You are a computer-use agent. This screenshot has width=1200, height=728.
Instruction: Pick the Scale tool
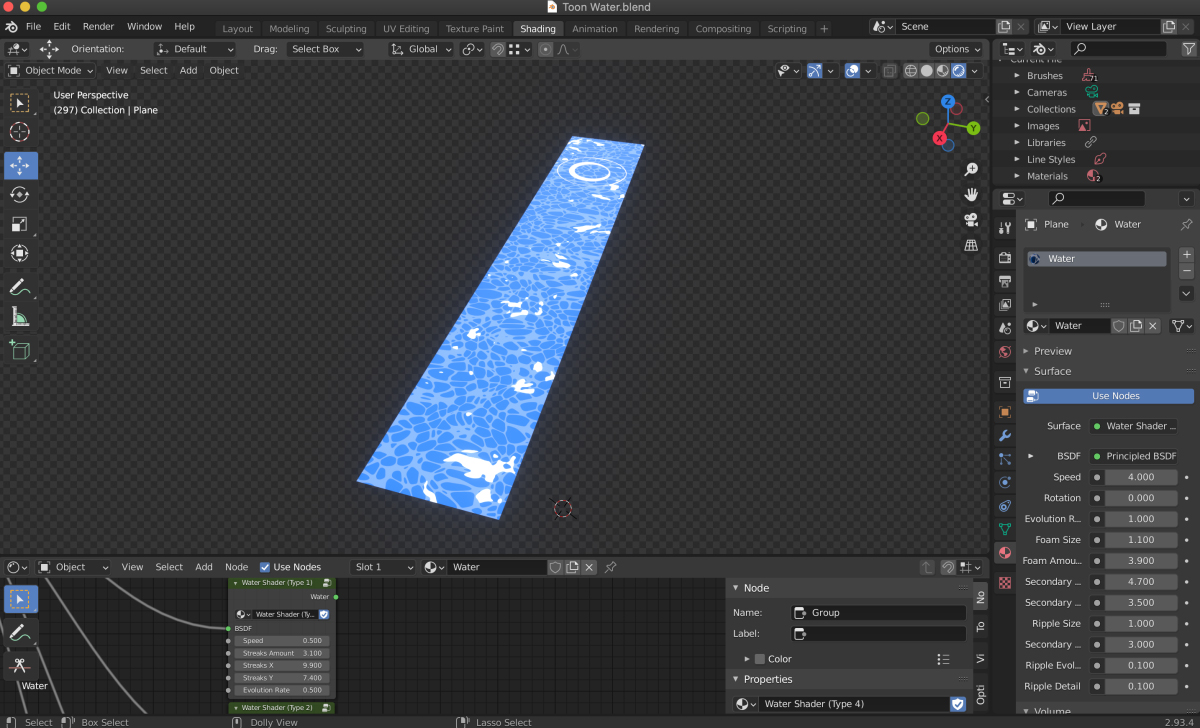pos(20,224)
